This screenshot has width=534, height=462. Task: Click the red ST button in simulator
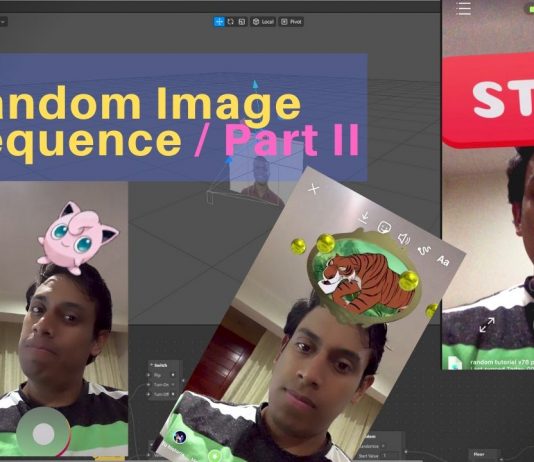coord(488,100)
